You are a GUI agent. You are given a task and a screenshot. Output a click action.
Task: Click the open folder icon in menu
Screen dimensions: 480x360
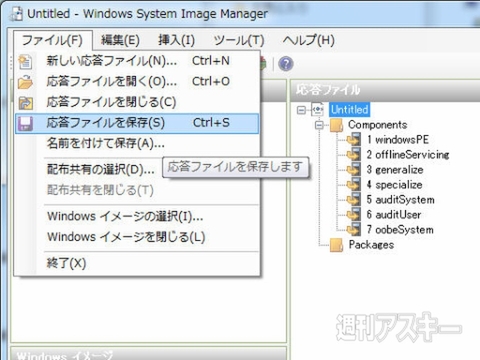pos(25,82)
